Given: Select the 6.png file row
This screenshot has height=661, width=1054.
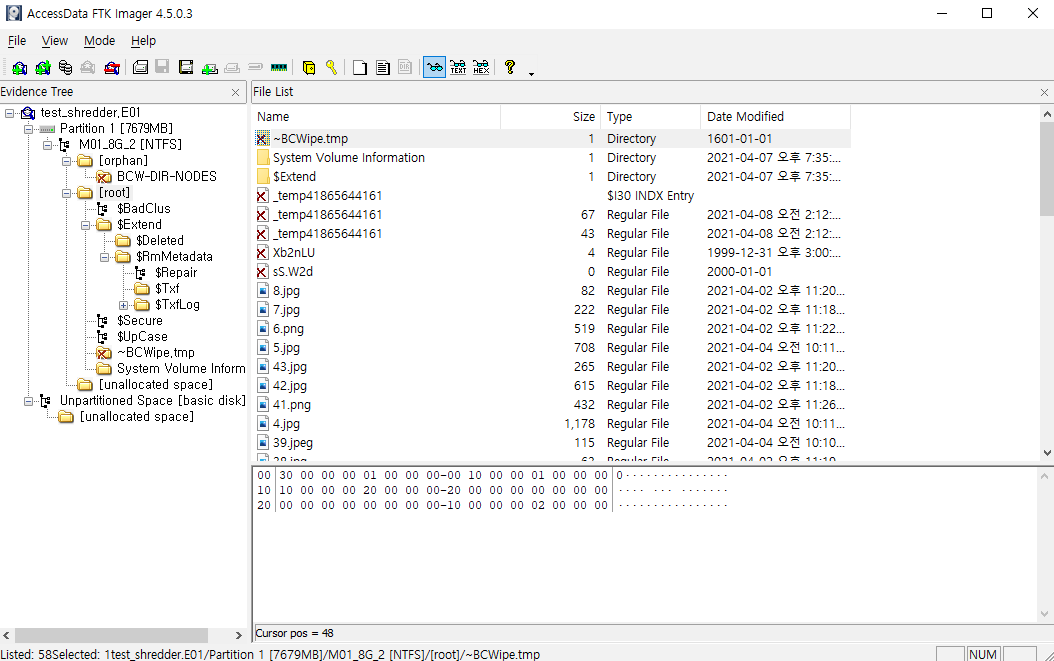Looking at the screenshot, I should pyautogui.click(x=551, y=329).
